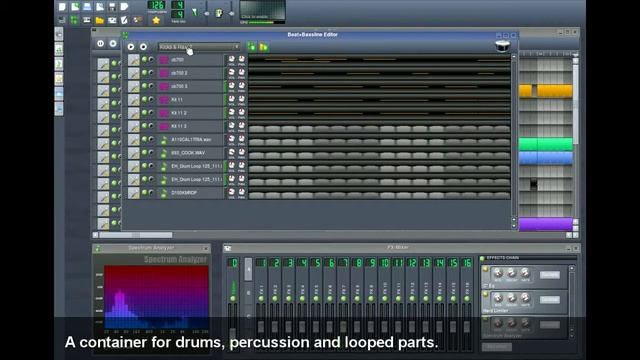Solo the D100KMIDP track
The width and height of the screenshot is (640, 360).
click(151, 192)
